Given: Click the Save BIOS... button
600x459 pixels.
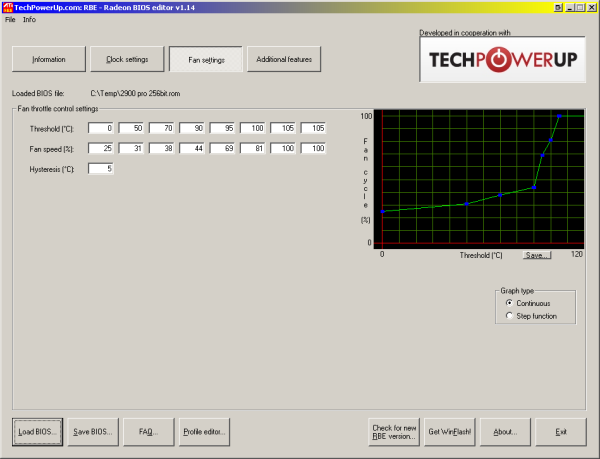Looking at the screenshot, I should click(x=93, y=432).
